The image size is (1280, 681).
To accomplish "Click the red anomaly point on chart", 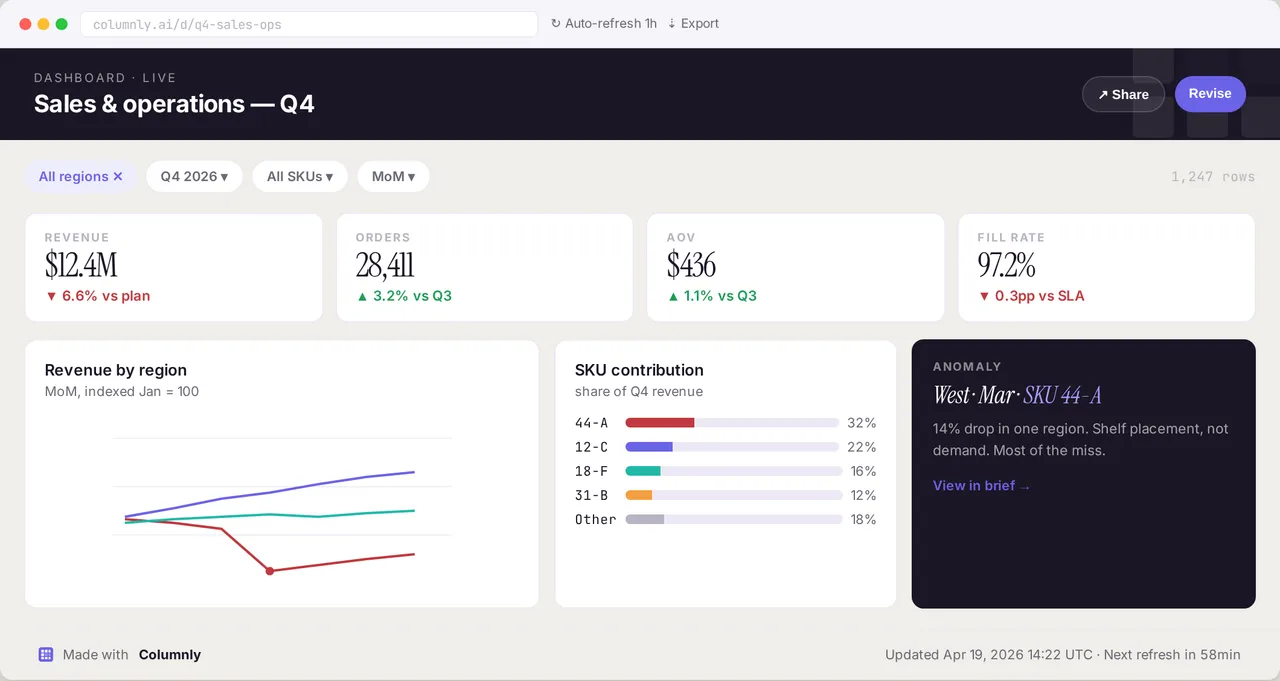I will pos(269,571).
